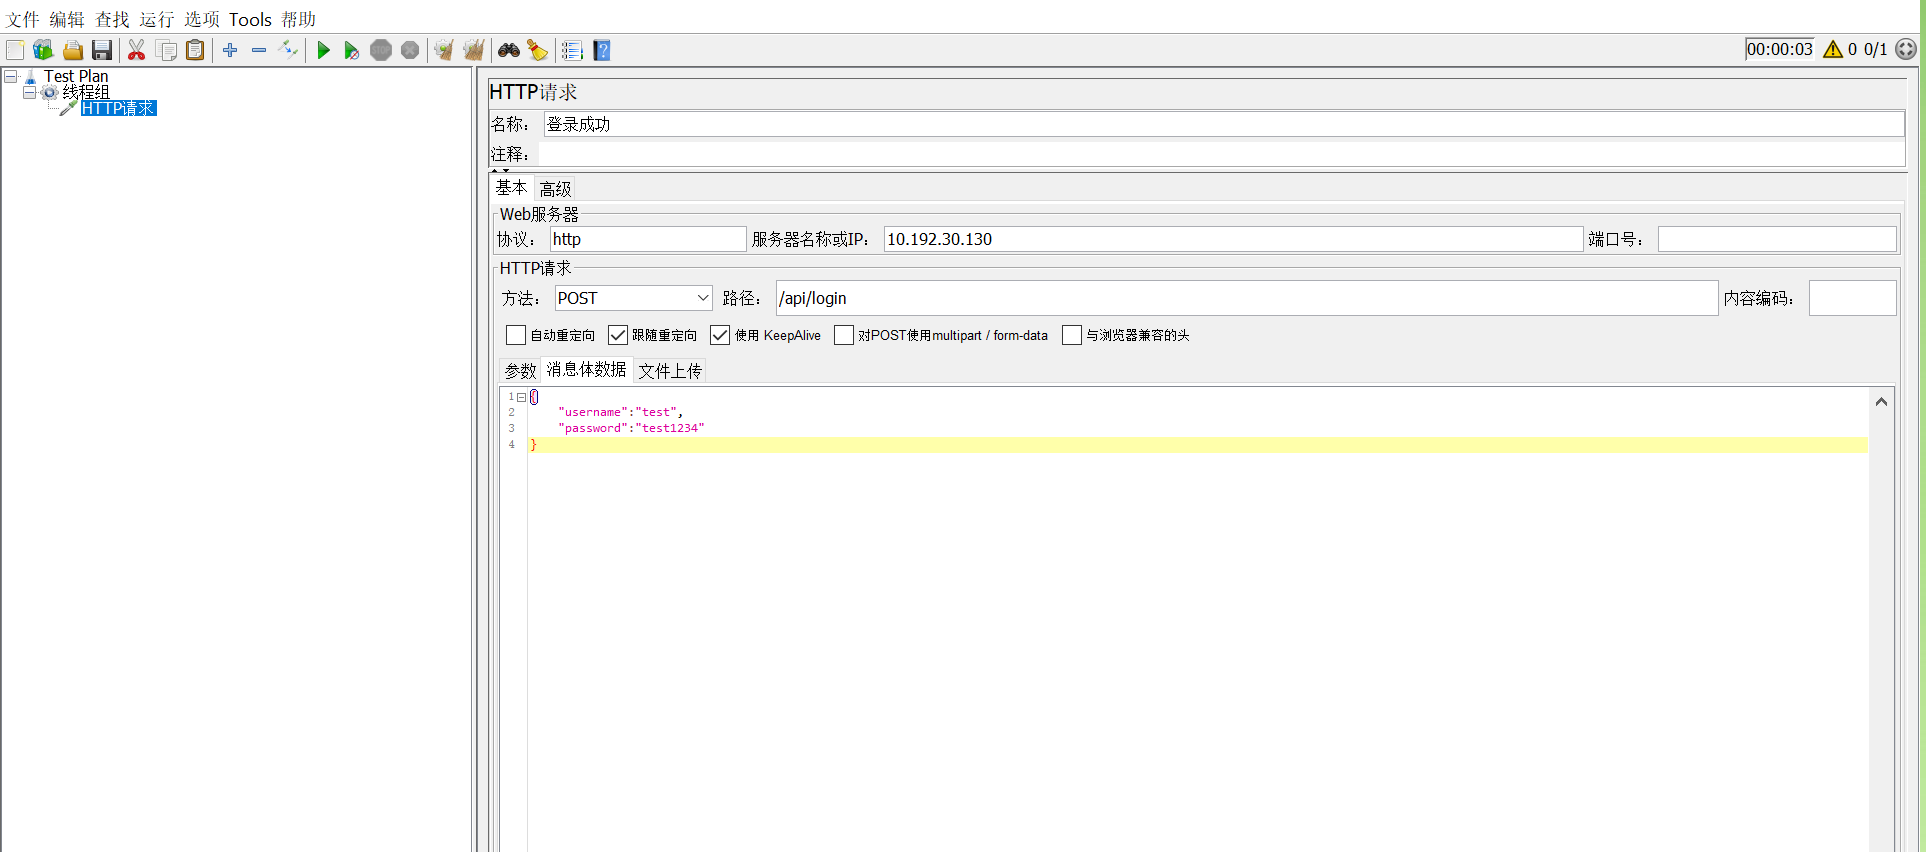
Task: Click the 端口号 port field
Action: coord(1777,239)
